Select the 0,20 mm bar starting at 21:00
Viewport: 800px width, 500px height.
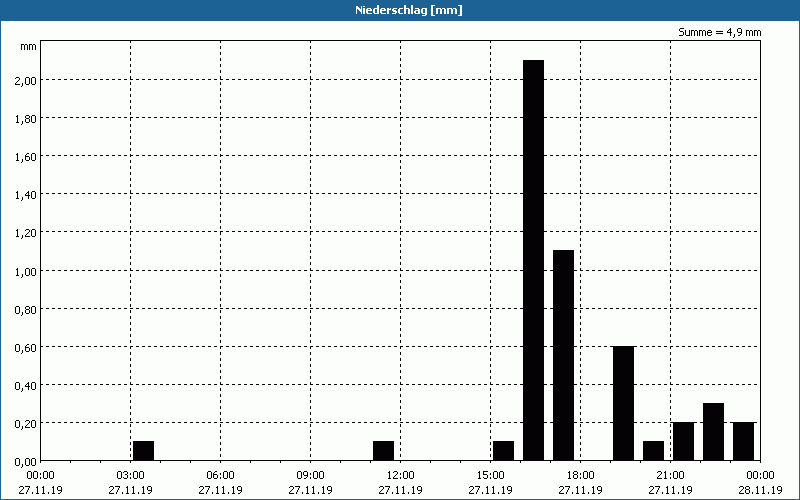(x=684, y=441)
